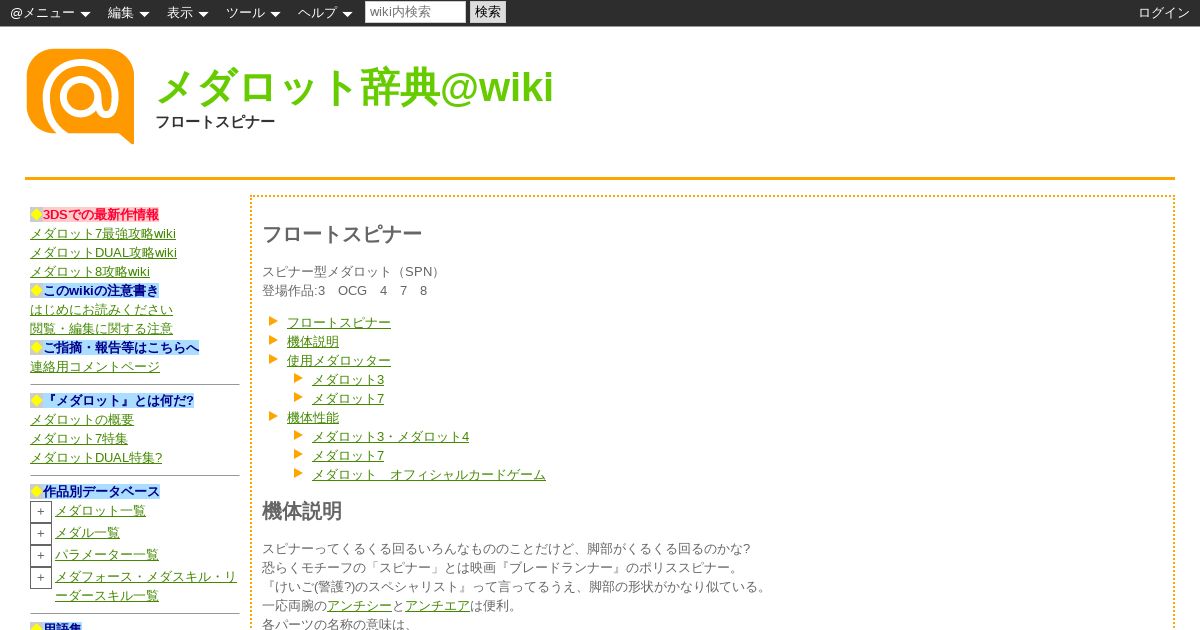Open メダル一覧 sidebar link
Image resolution: width=1200 pixels, height=630 pixels.
coord(87,533)
